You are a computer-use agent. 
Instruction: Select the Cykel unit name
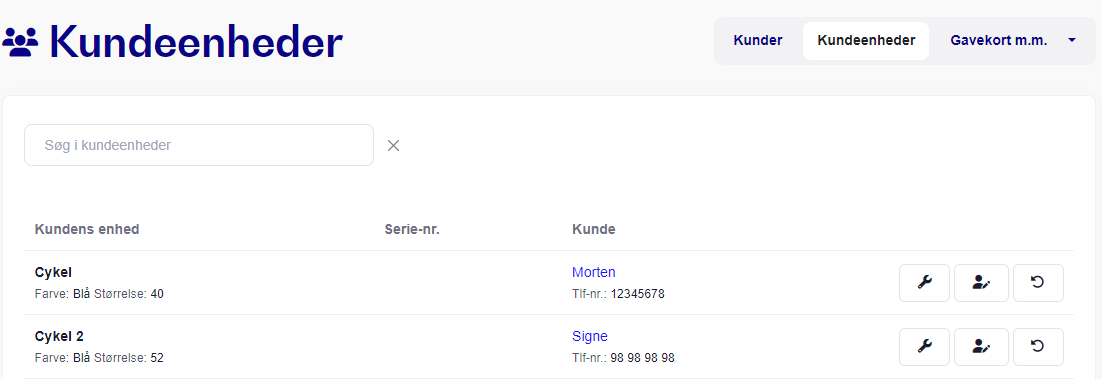click(53, 272)
